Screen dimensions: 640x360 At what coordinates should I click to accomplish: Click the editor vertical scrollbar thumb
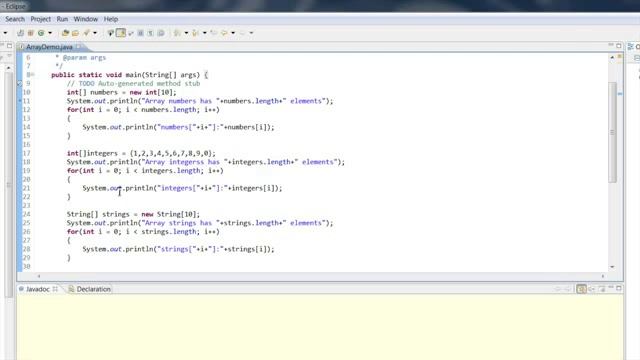(x=612, y=132)
